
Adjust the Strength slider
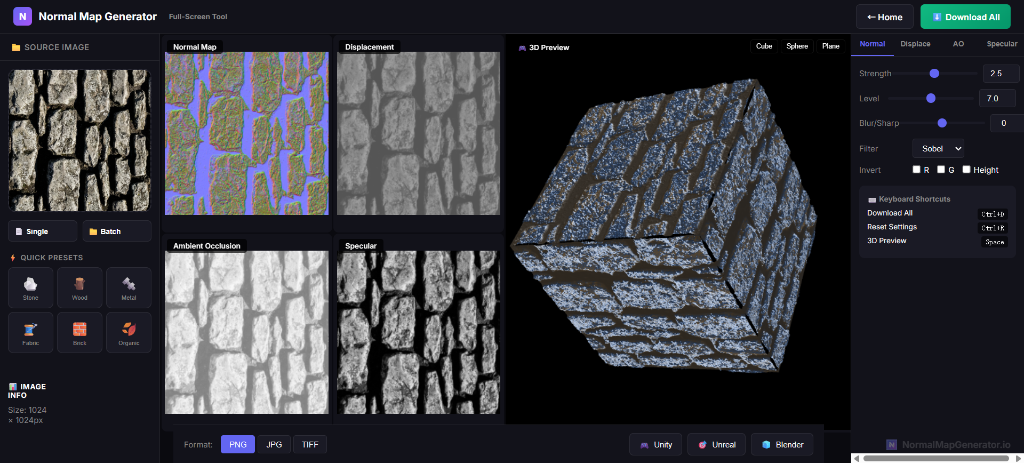934,73
